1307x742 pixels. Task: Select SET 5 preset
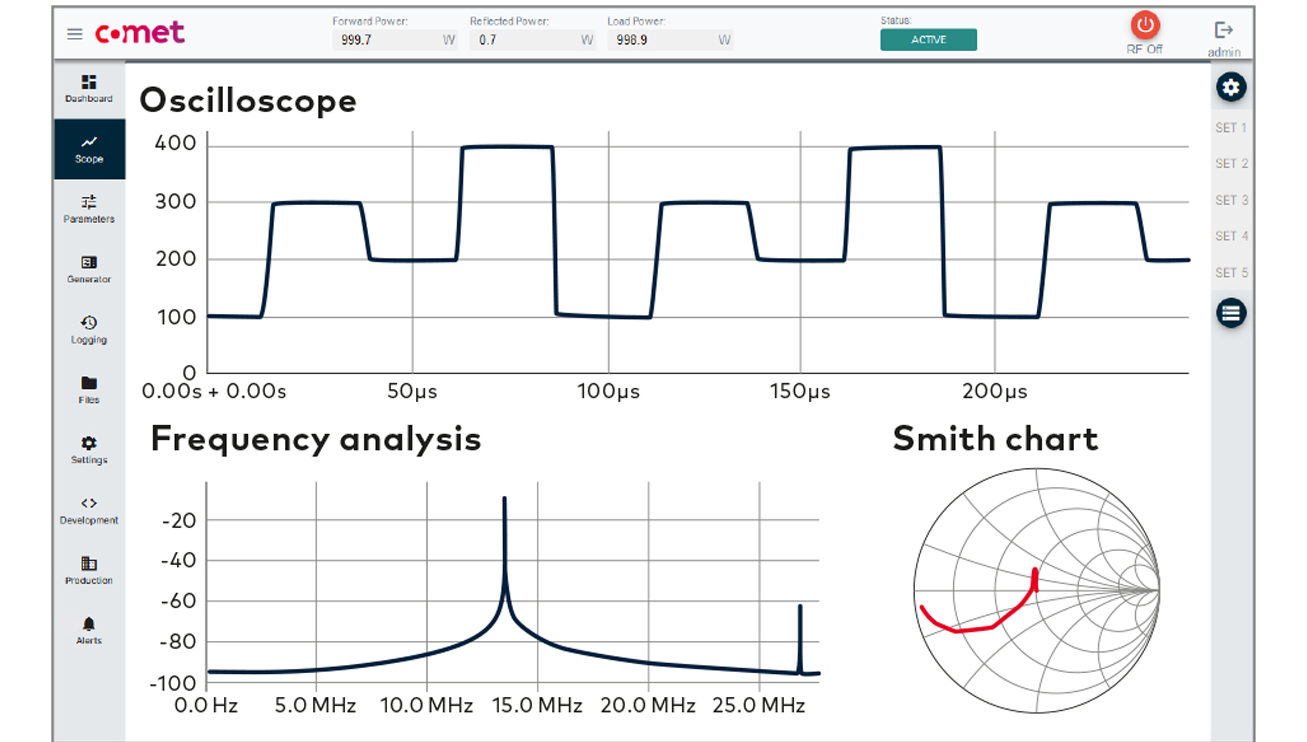coord(1231,272)
